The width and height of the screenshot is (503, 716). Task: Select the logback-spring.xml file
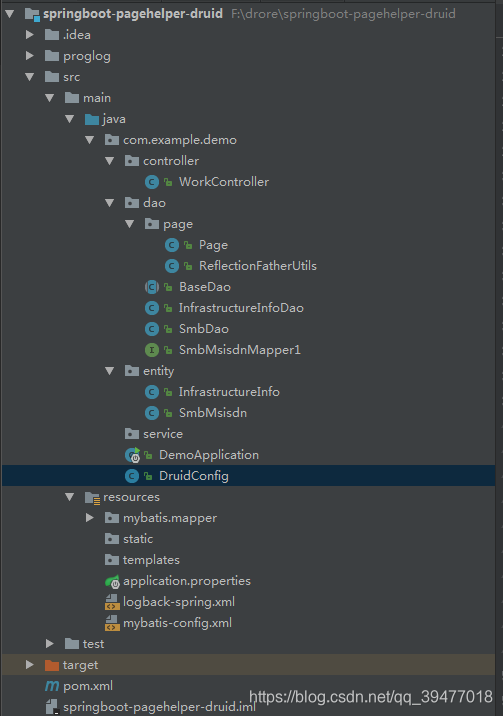click(x=179, y=602)
